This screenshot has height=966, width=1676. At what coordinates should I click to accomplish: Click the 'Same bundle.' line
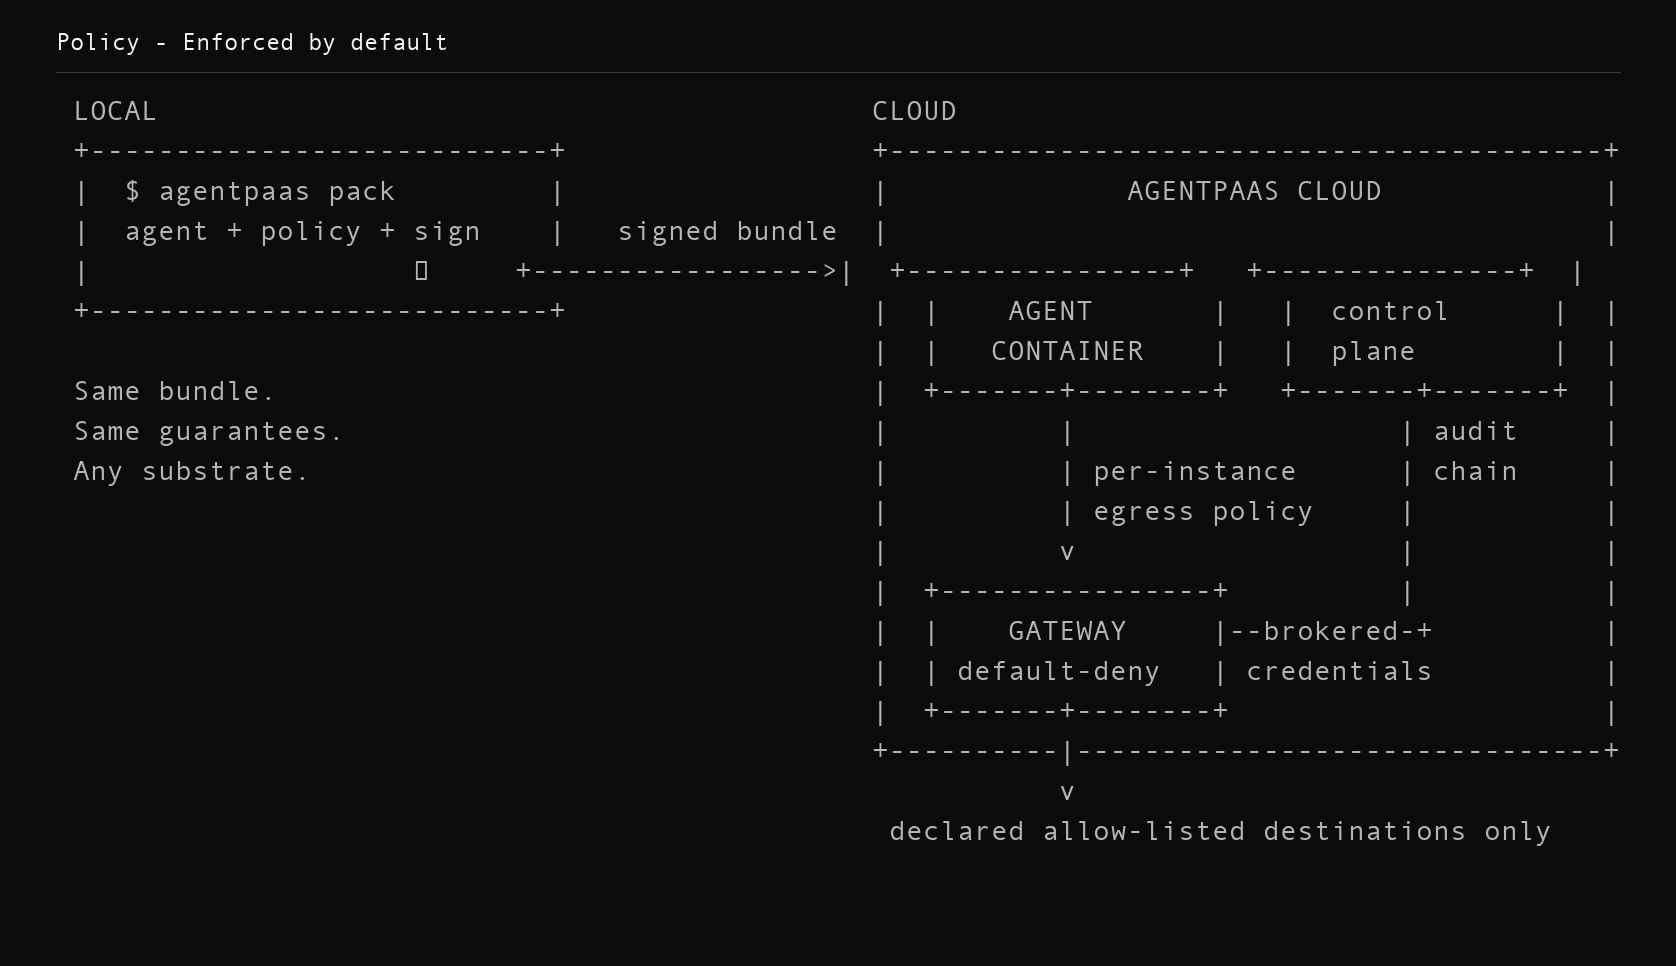coord(174,391)
